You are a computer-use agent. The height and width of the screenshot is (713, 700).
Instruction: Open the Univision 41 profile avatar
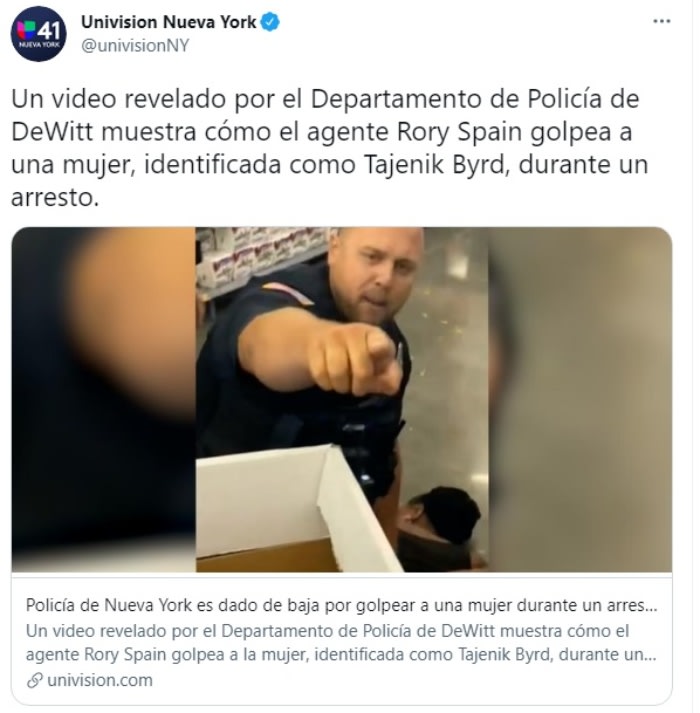(x=39, y=34)
